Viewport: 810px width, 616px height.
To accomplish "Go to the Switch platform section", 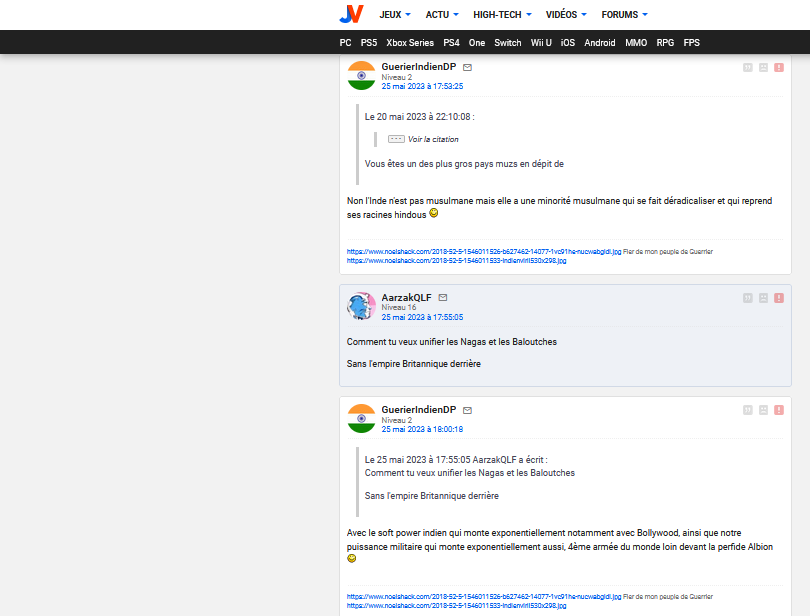I will [x=508, y=43].
